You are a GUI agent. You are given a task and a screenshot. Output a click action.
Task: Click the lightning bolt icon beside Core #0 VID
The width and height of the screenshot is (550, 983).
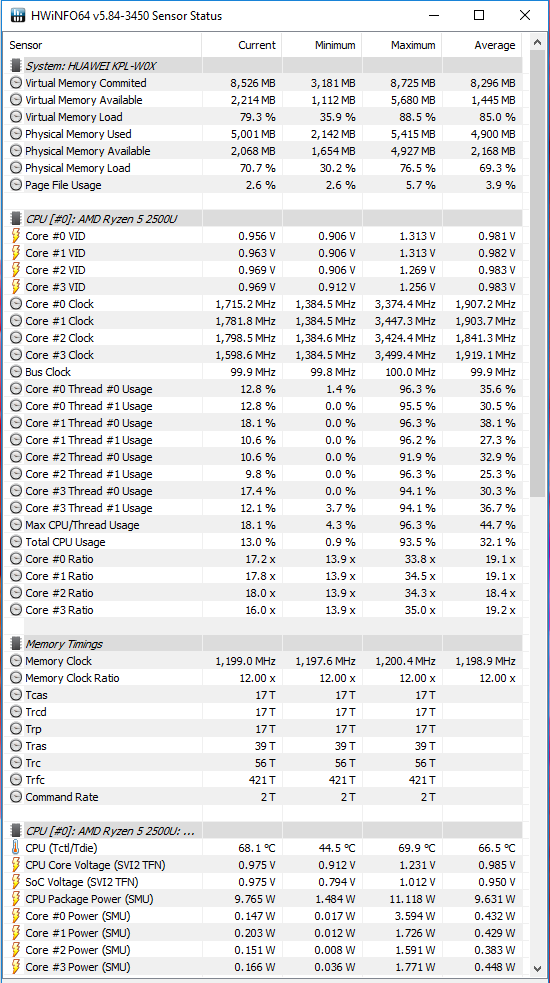coord(16,236)
